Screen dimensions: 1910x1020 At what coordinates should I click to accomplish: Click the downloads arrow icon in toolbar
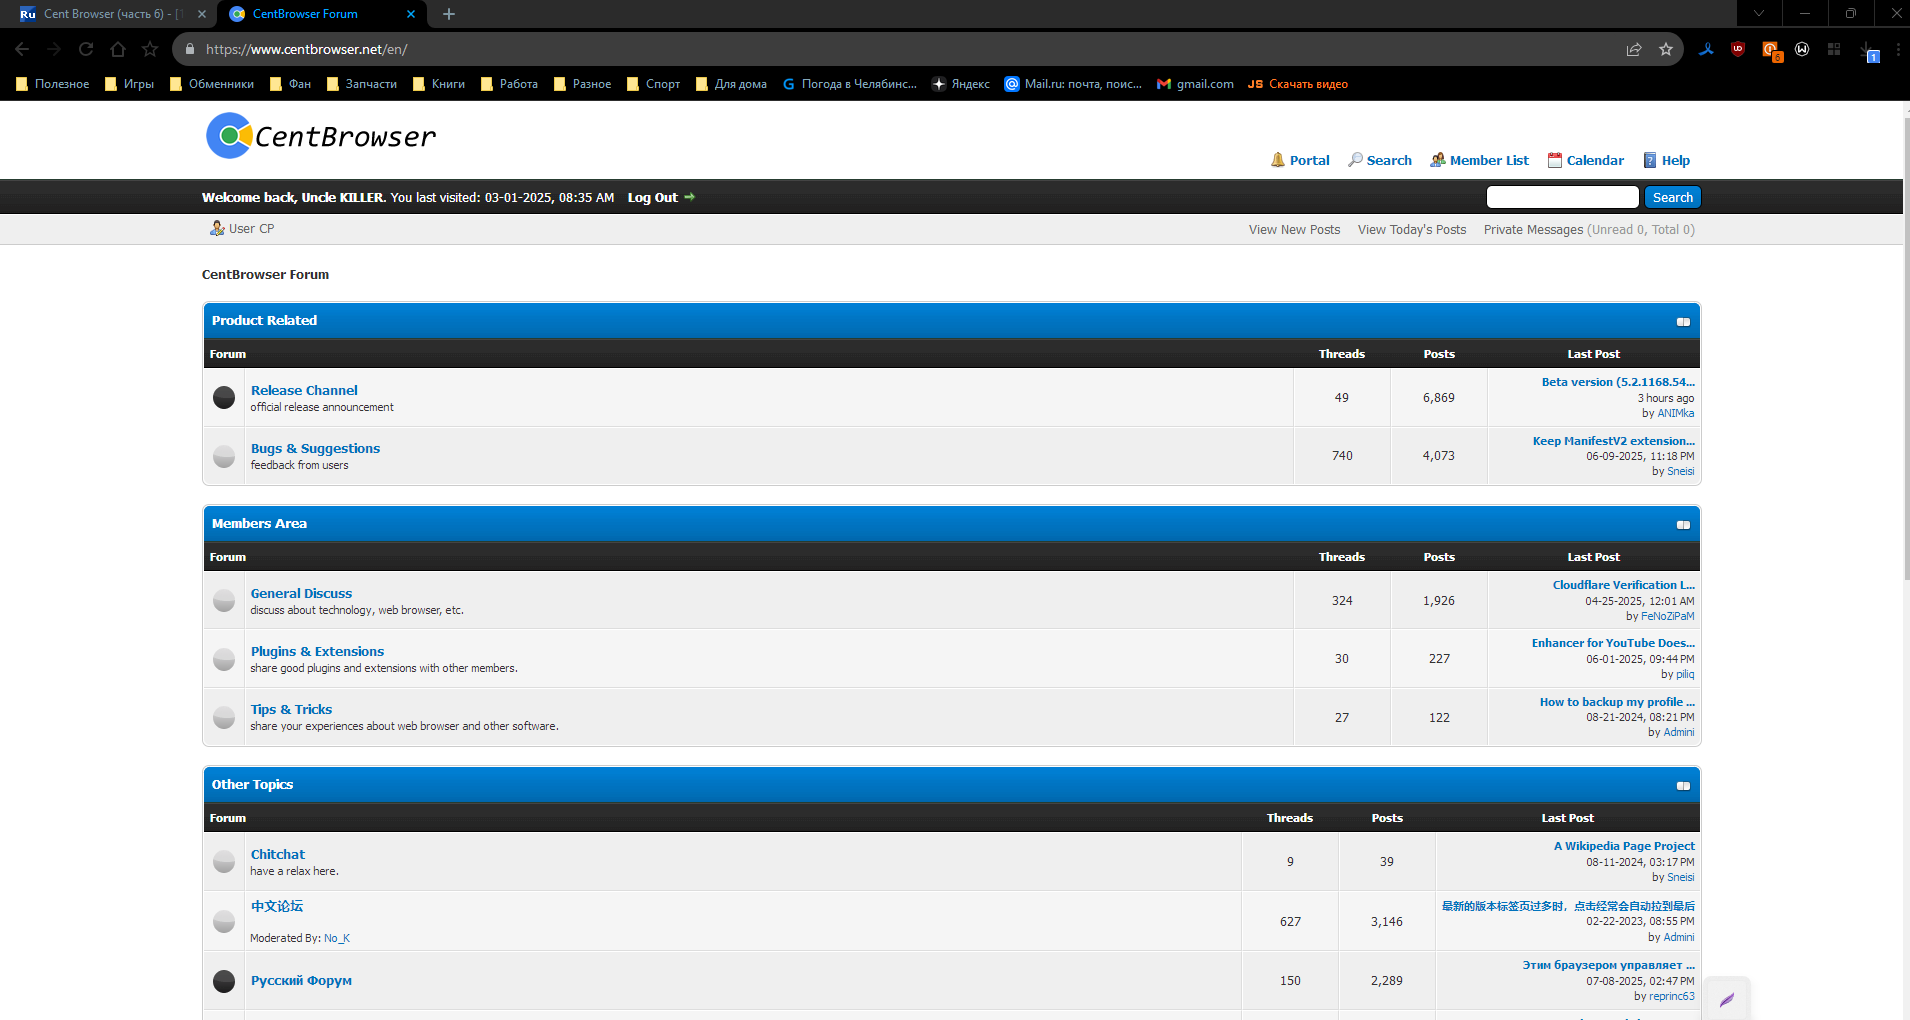point(1867,49)
